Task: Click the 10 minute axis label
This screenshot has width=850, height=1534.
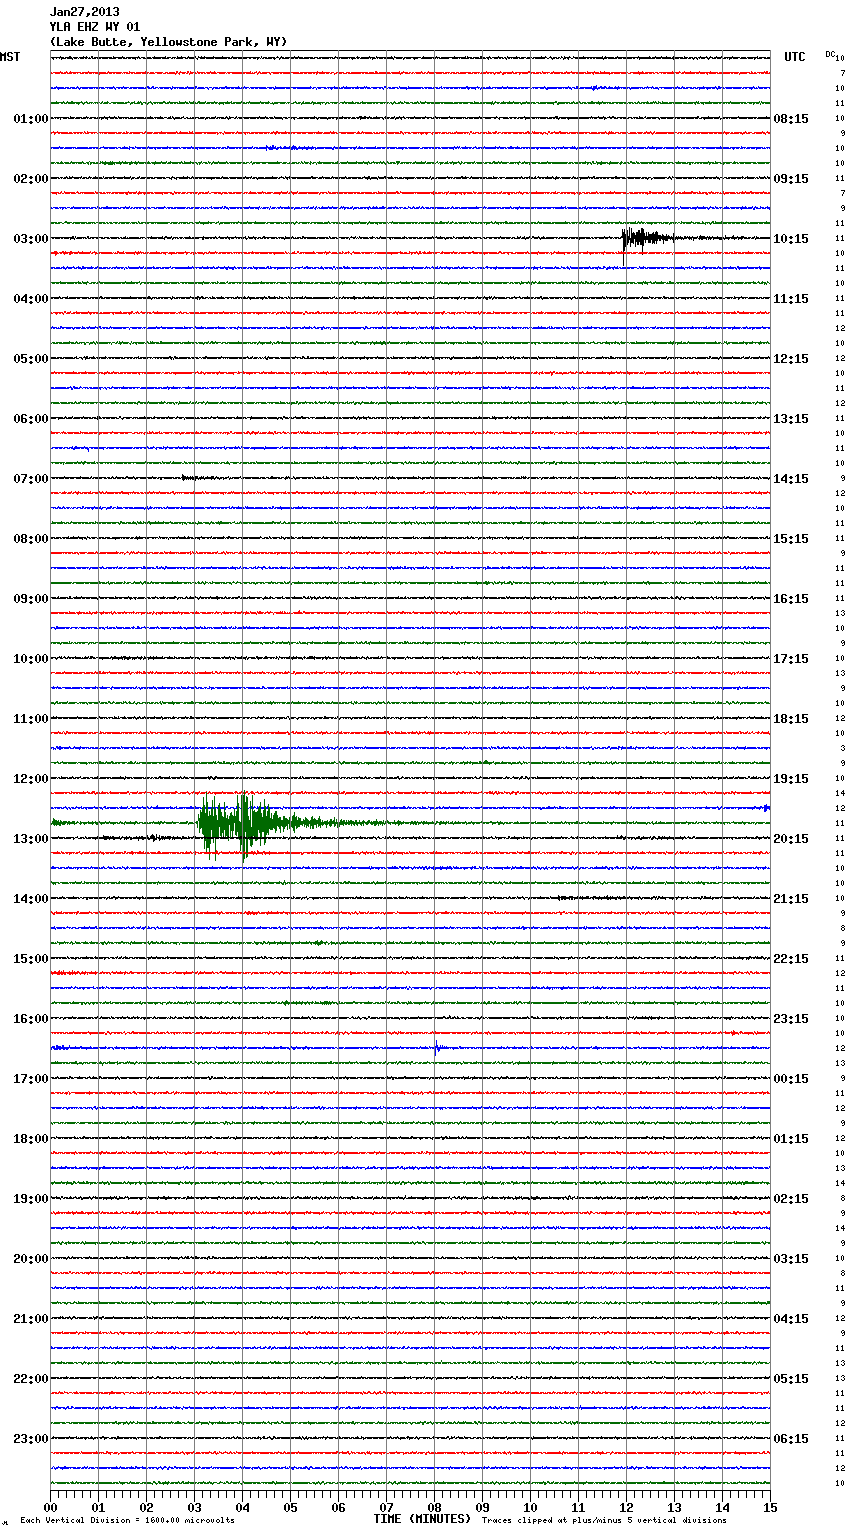Action: 530,1508
